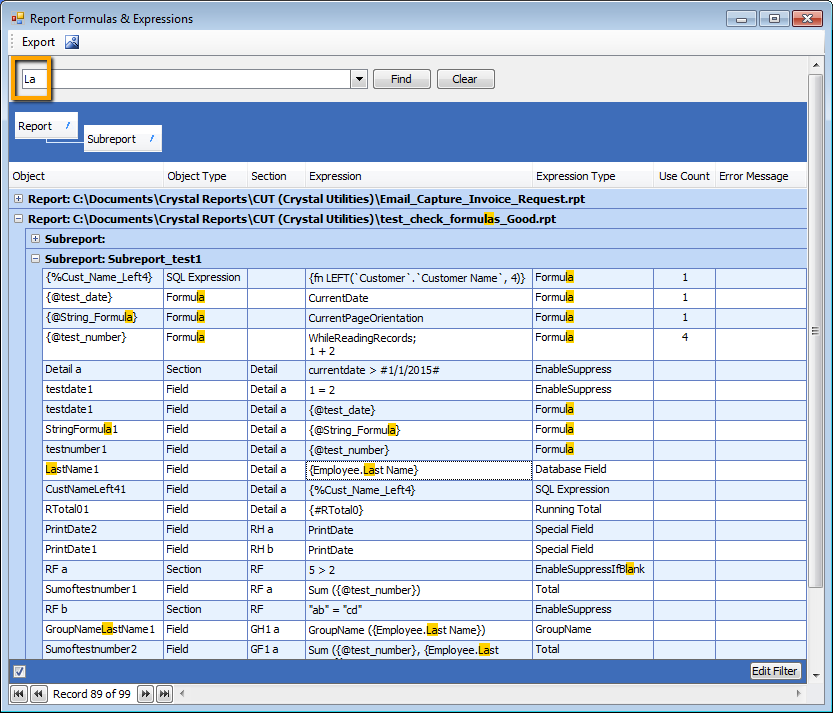Click the vertical scrollbar down arrow

(815, 676)
